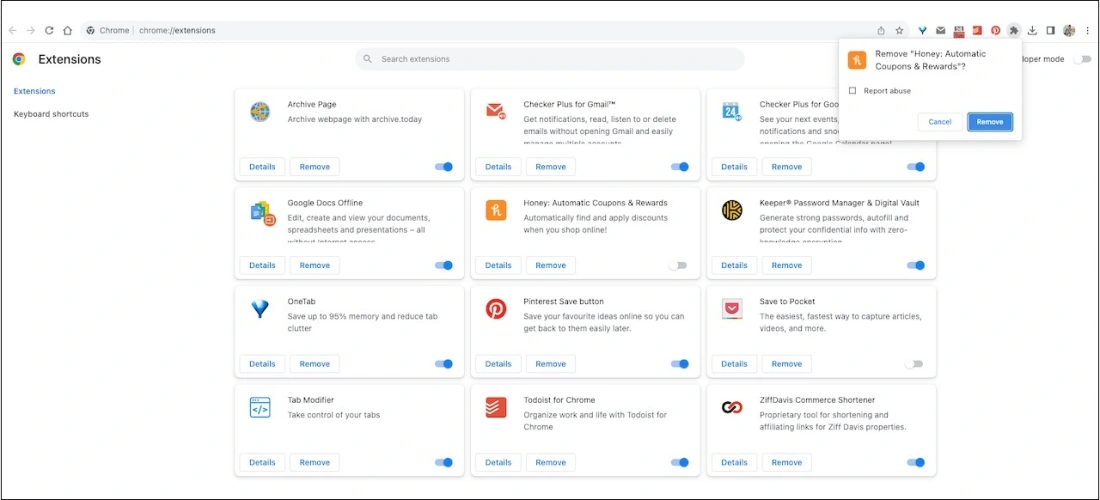1100x500 pixels.
Task: Open Keyboard shortcuts in the sidebar
Action: tap(51, 114)
